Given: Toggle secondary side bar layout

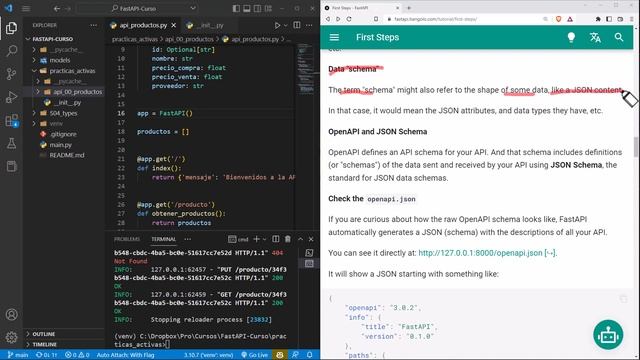Looking at the screenshot, I should tap(258, 9).
